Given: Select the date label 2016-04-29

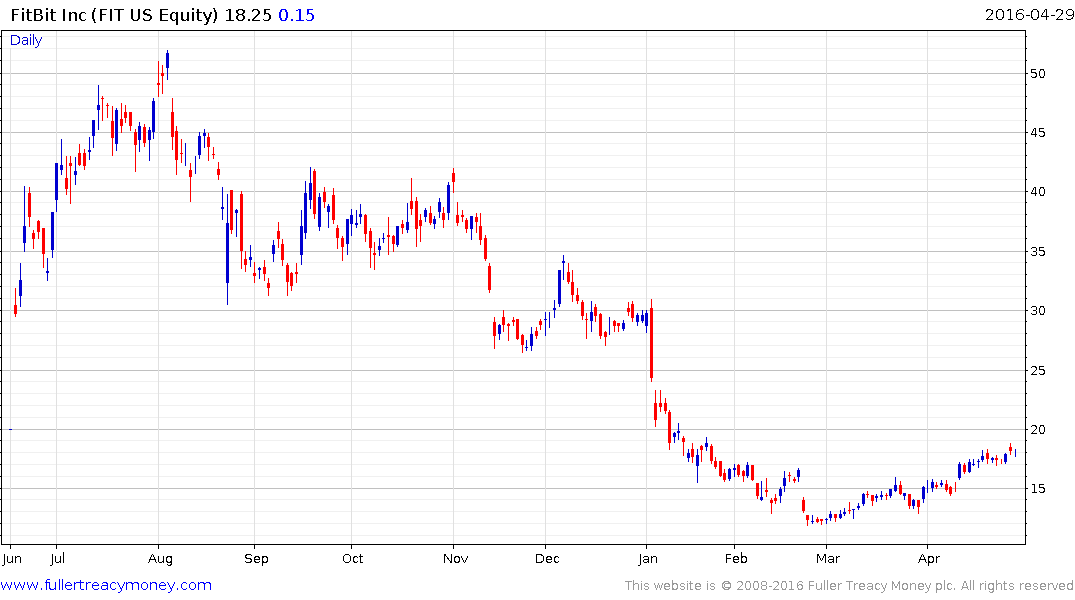Looking at the screenshot, I should click(x=1029, y=15).
